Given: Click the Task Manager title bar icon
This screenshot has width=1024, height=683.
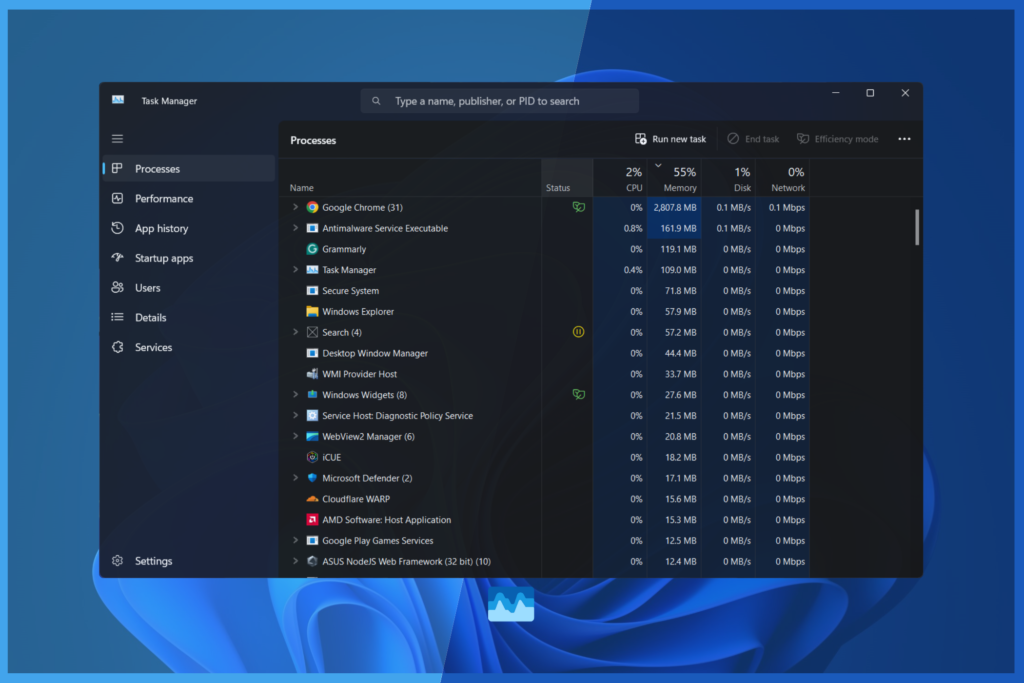Looking at the screenshot, I should (x=118, y=100).
